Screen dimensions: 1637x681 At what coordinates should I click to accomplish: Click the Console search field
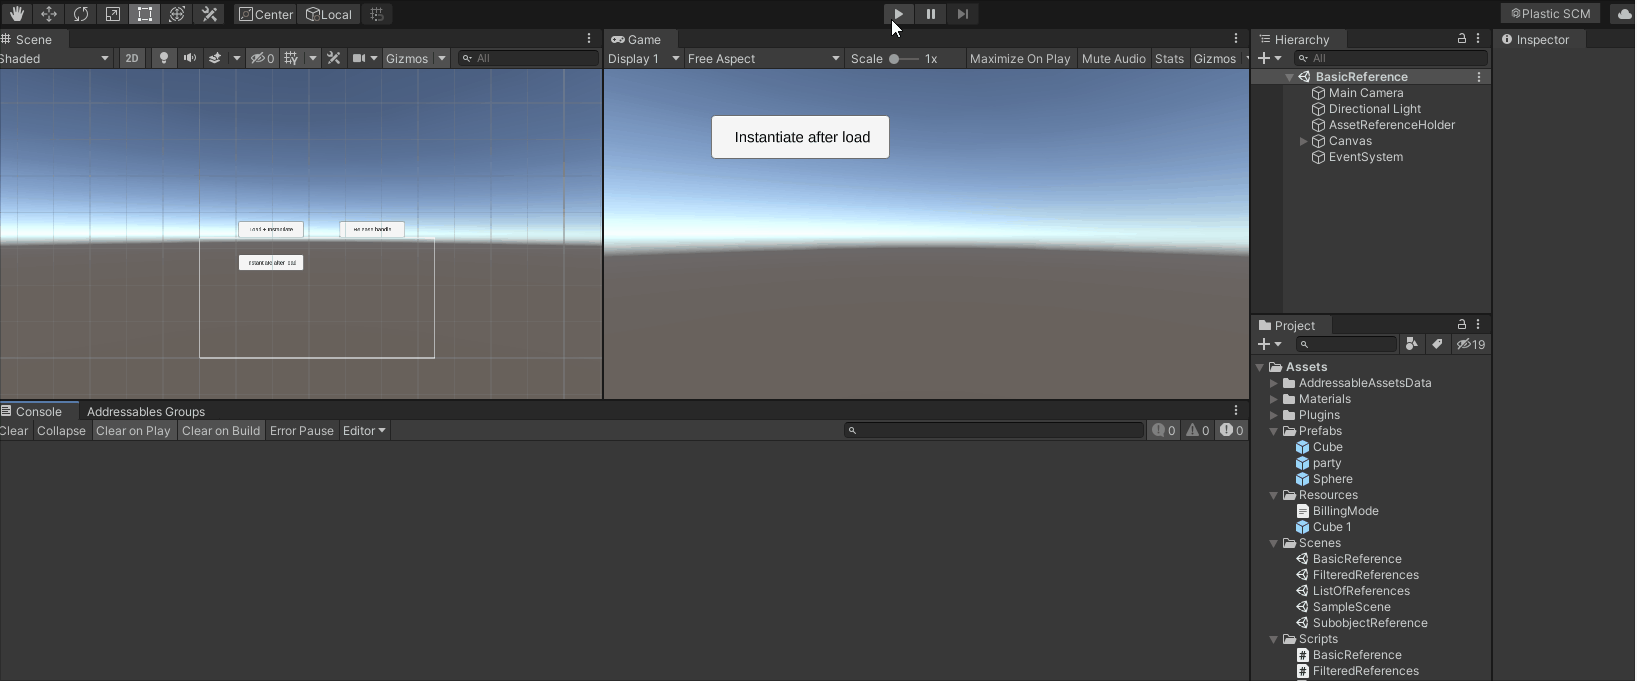(993, 430)
